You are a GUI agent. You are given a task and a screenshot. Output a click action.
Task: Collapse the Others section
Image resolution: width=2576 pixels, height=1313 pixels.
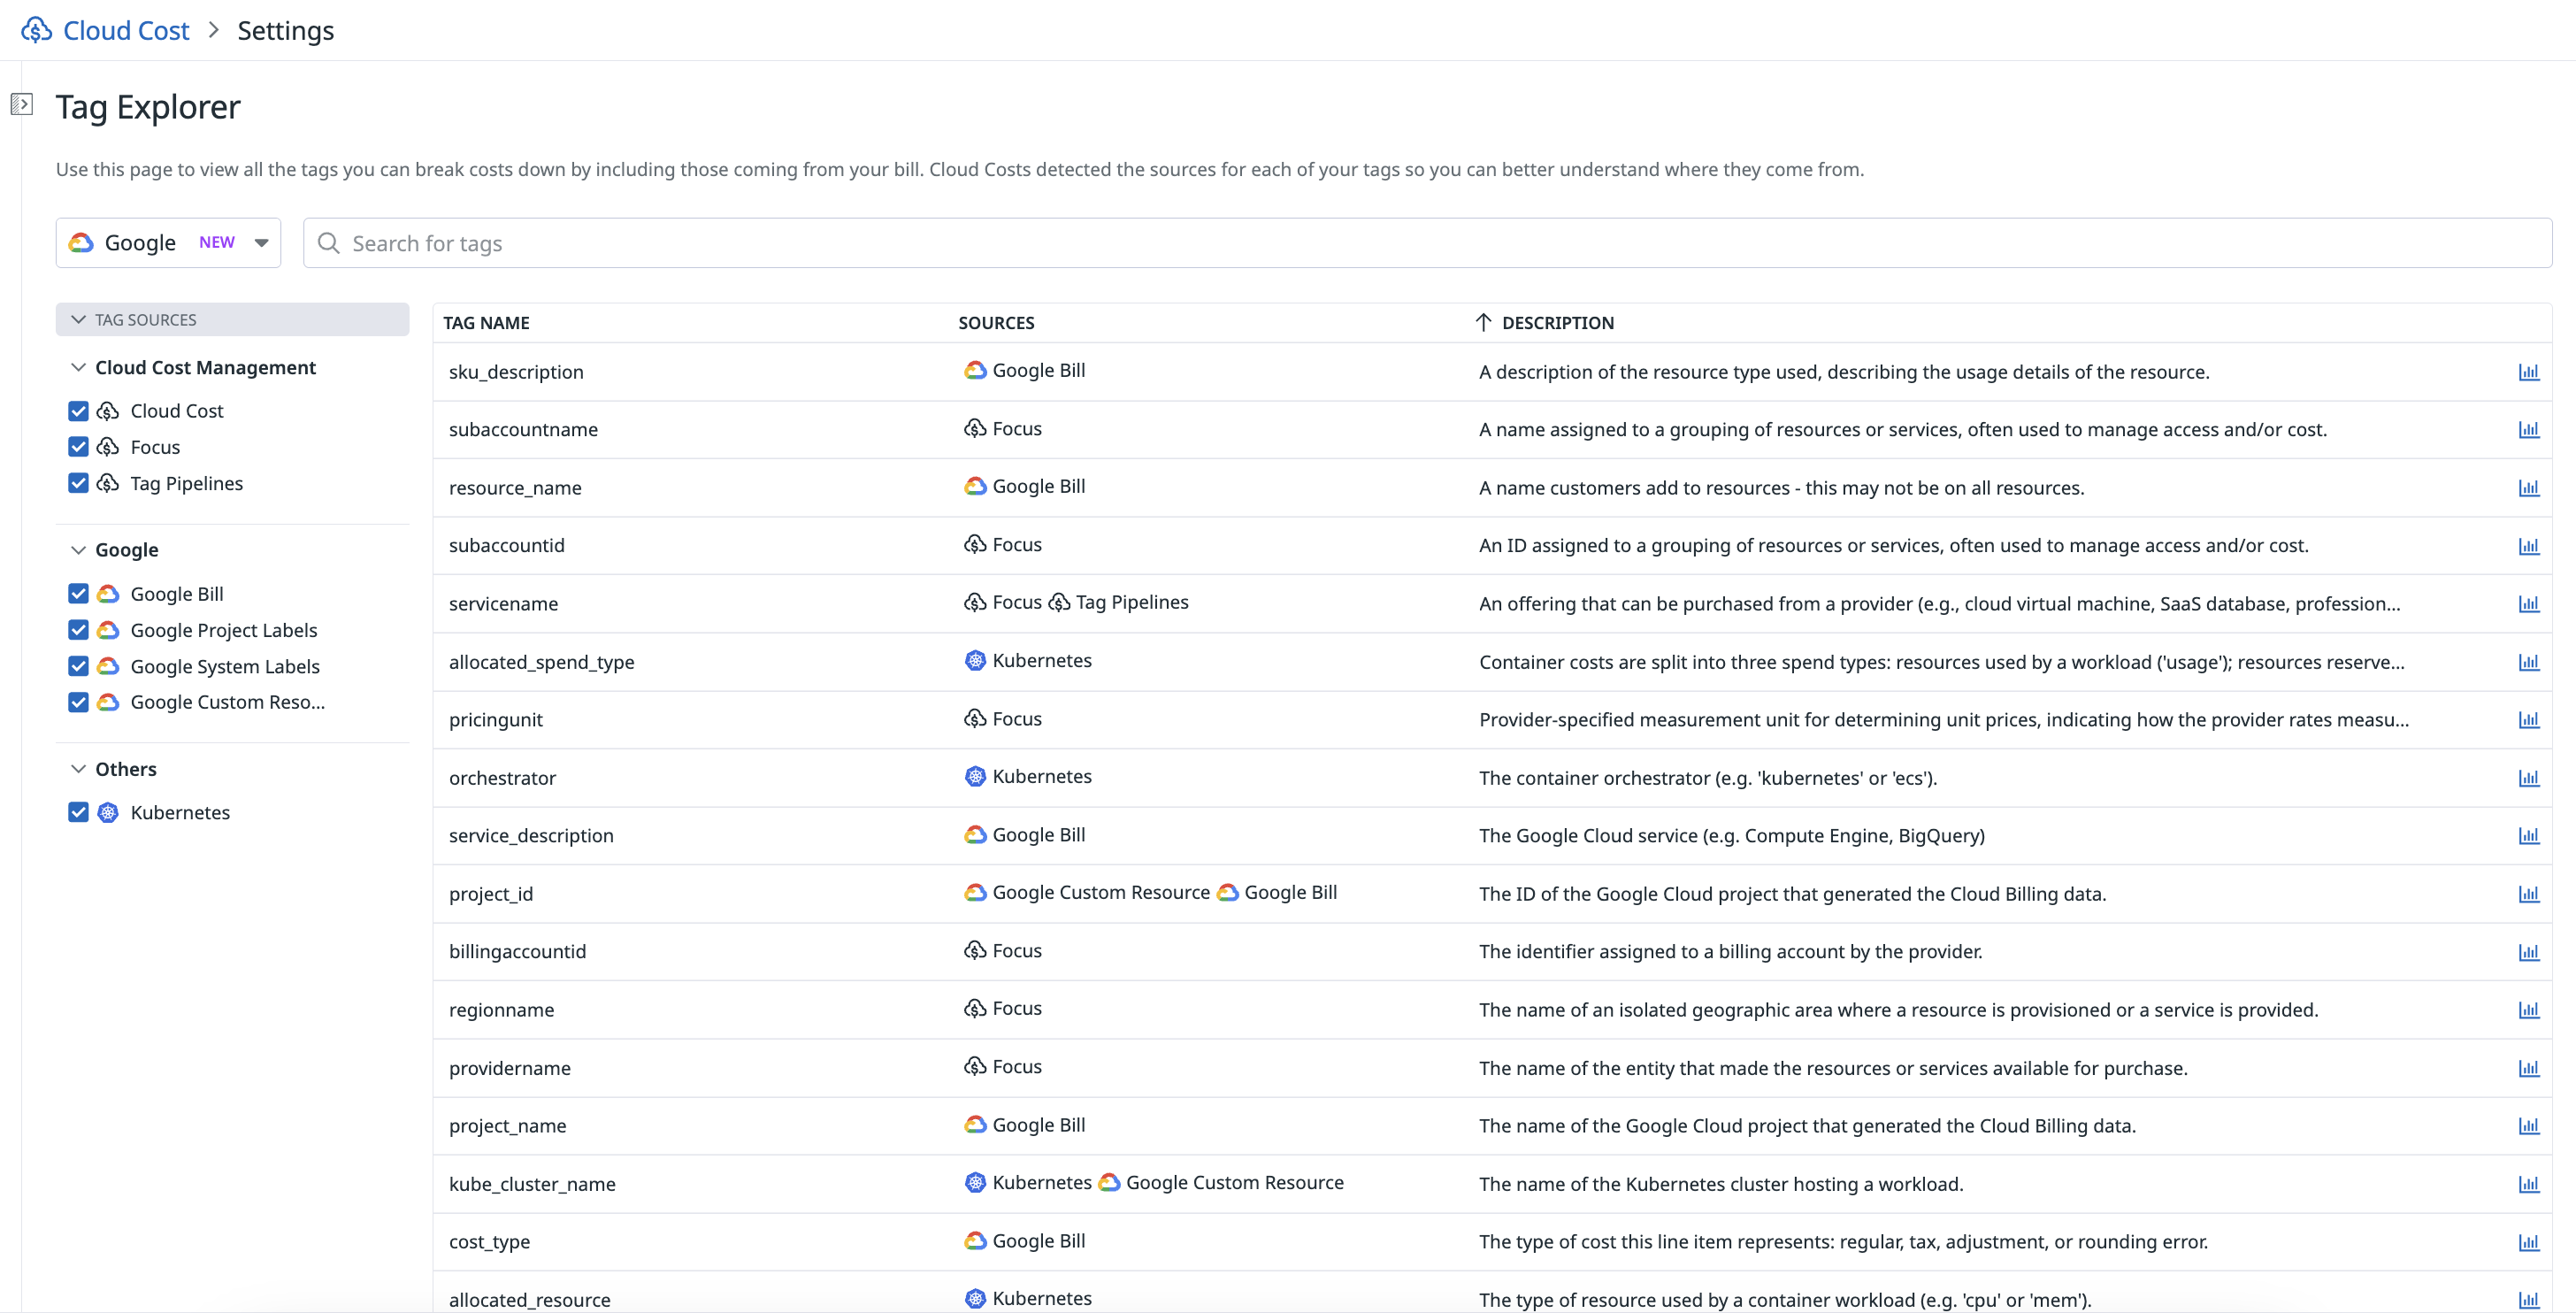click(78, 768)
